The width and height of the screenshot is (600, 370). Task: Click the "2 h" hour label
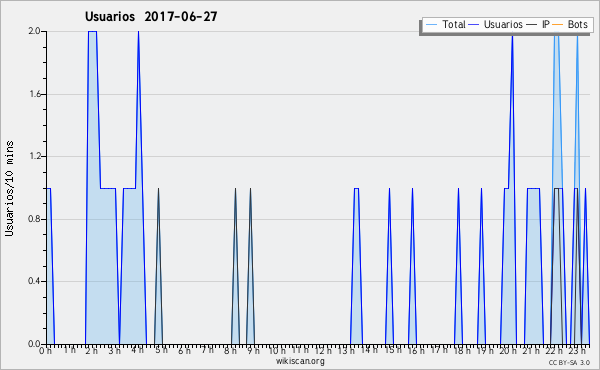coord(91,351)
